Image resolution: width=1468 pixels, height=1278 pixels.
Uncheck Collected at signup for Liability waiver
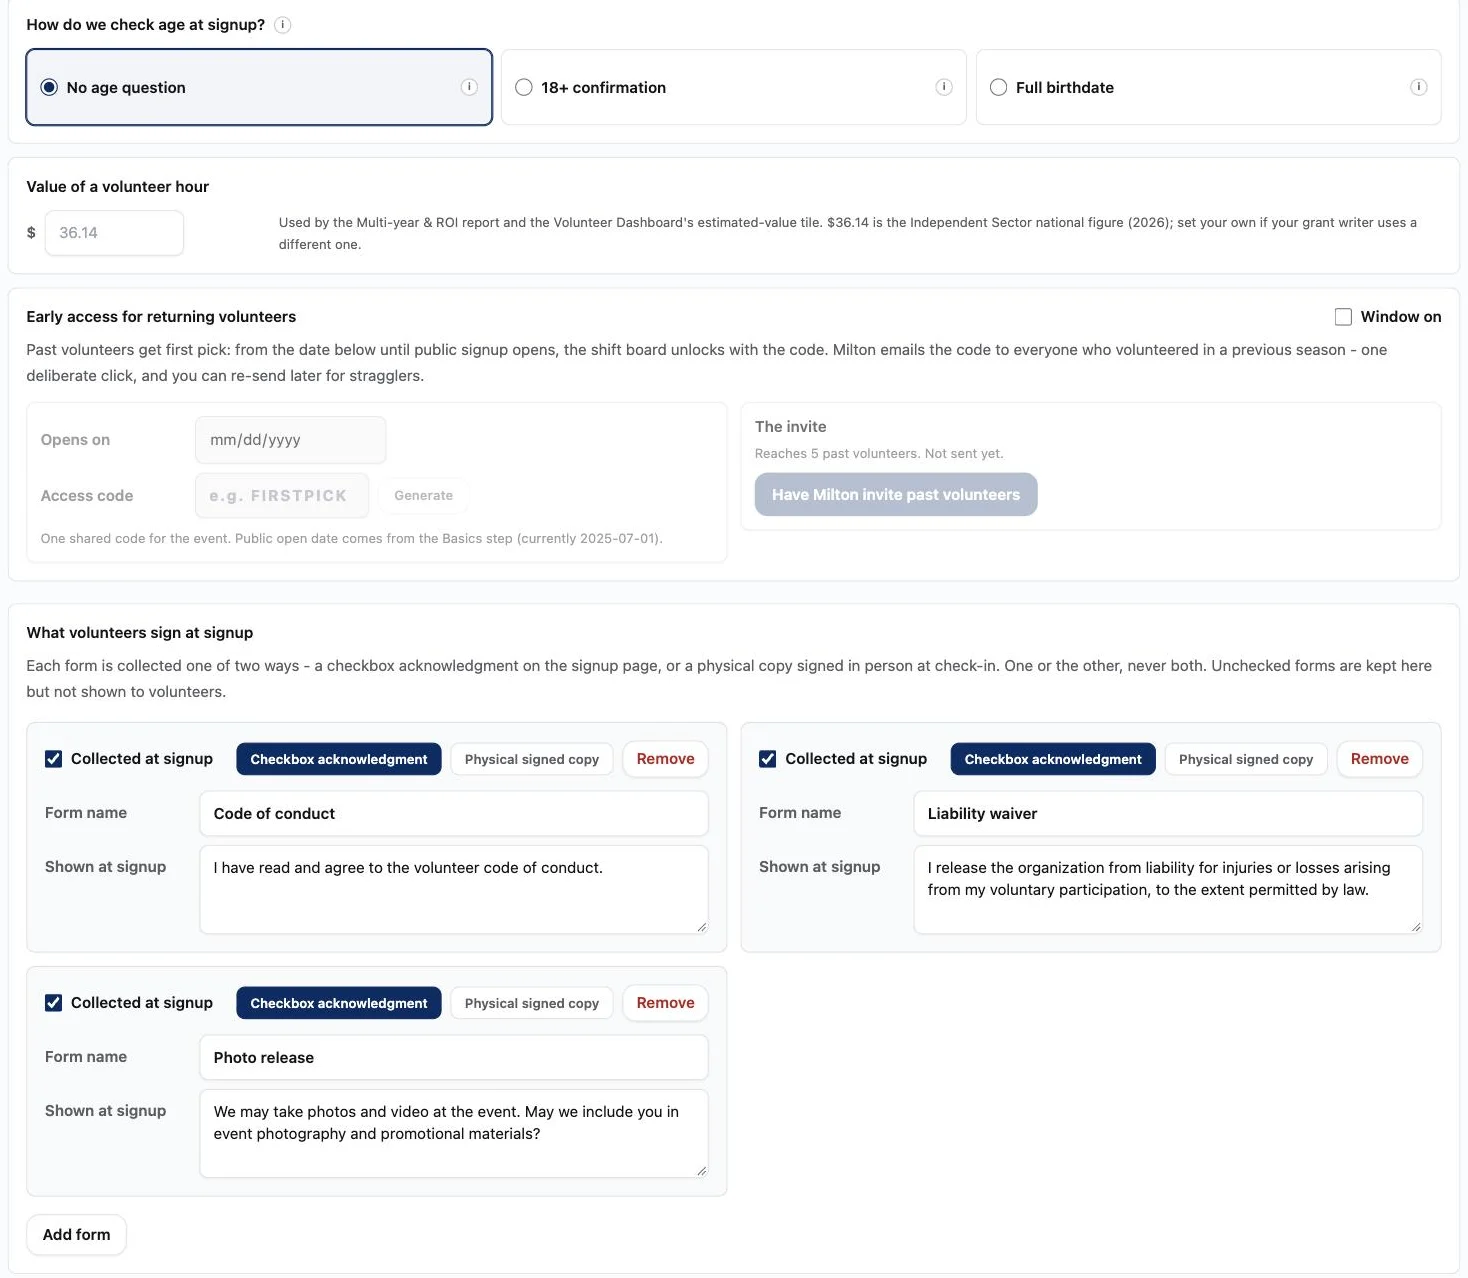[x=768, y=759]
